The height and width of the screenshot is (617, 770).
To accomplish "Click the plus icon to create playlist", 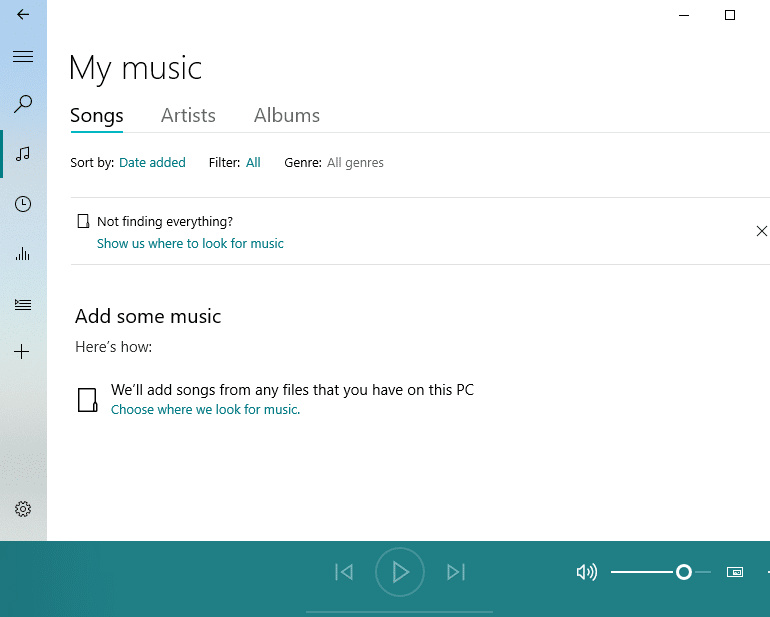I will 23,352.
